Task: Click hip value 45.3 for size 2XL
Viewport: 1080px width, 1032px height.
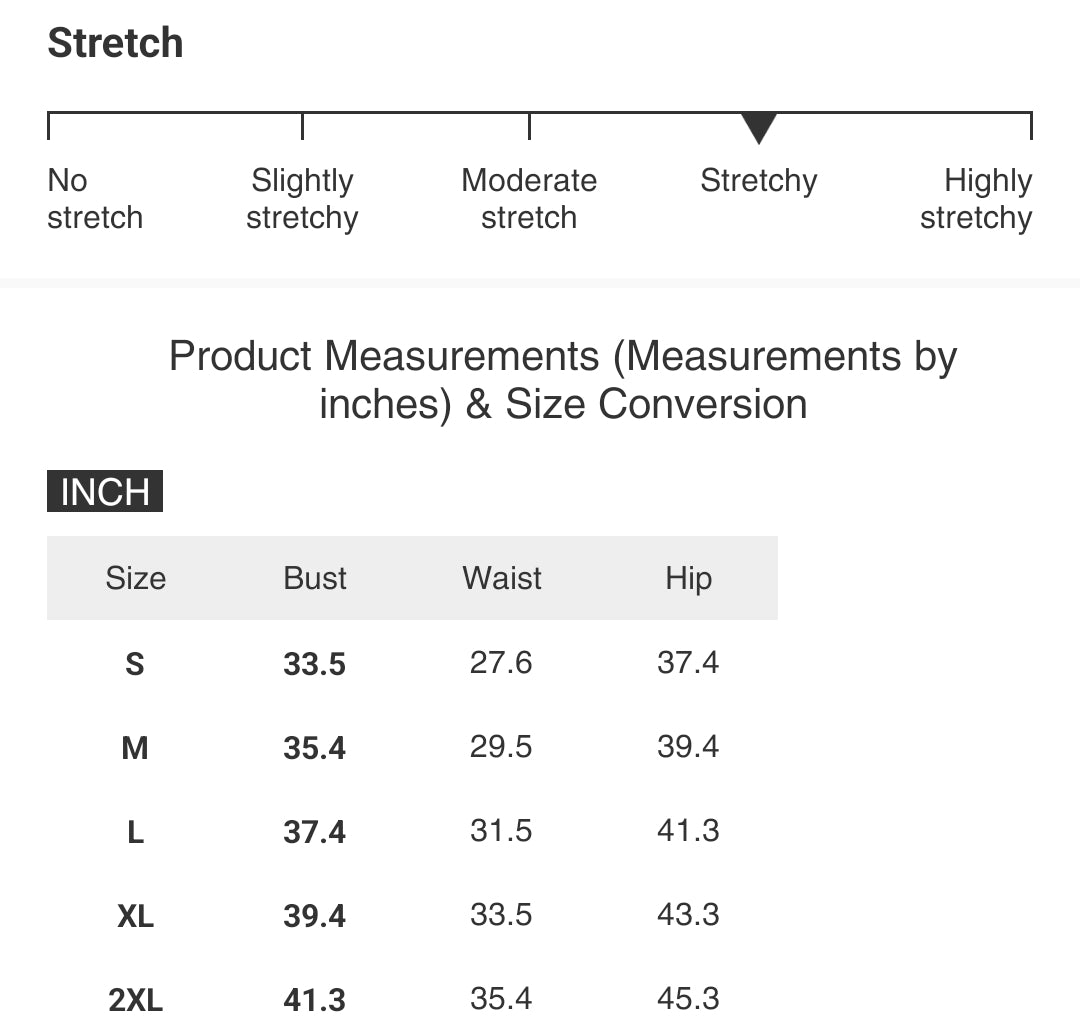Action: coord(688,999)
